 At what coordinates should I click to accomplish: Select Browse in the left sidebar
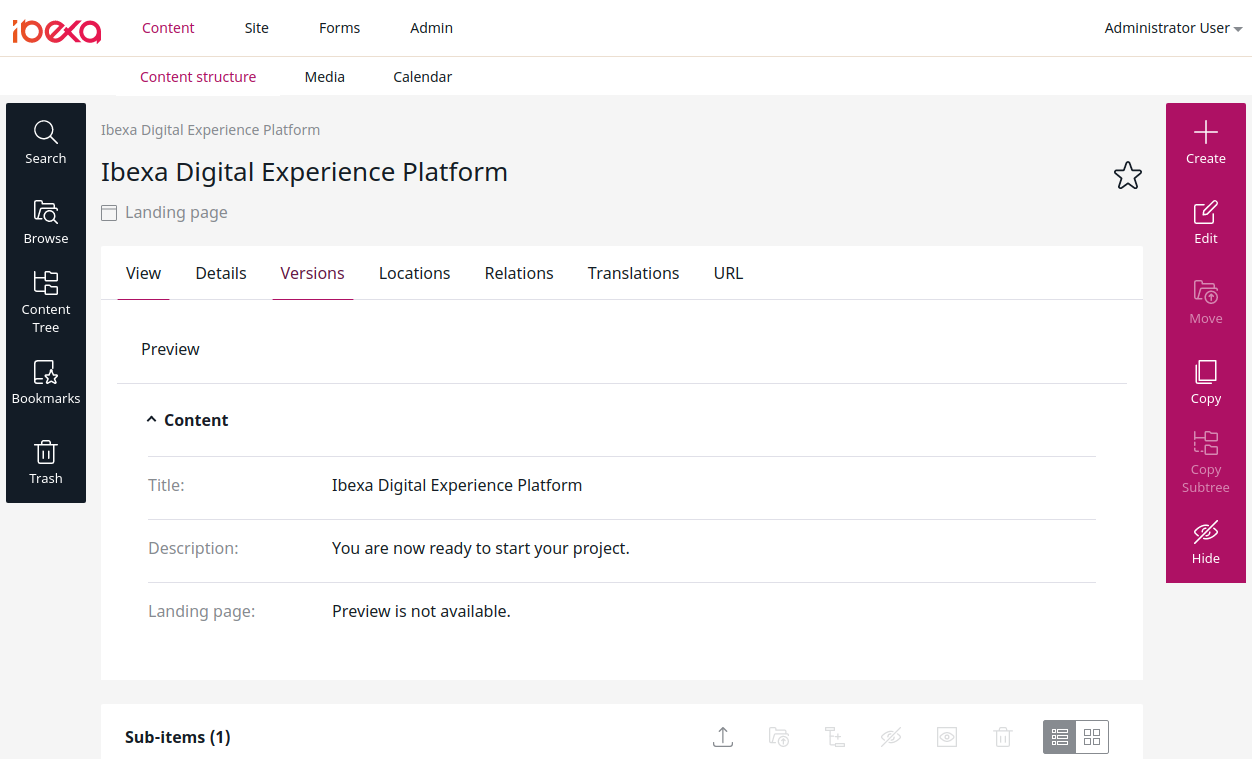click(45, 220)
